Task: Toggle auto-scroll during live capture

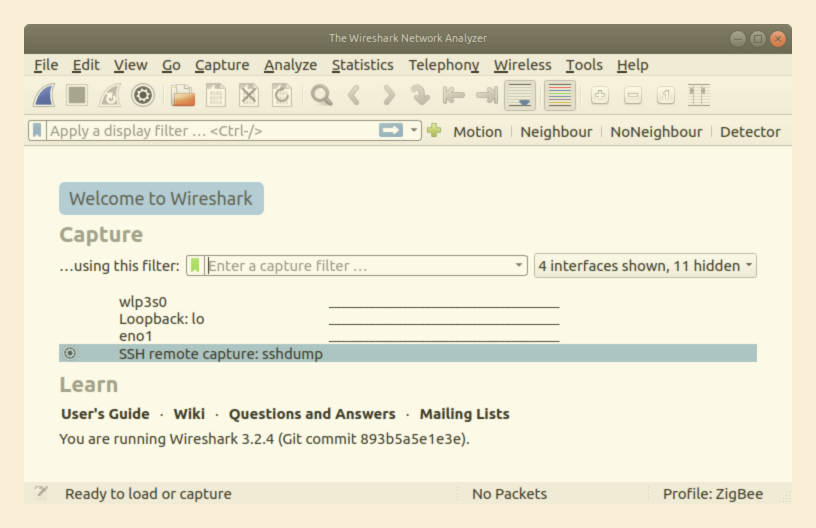Action: [520, 96]
